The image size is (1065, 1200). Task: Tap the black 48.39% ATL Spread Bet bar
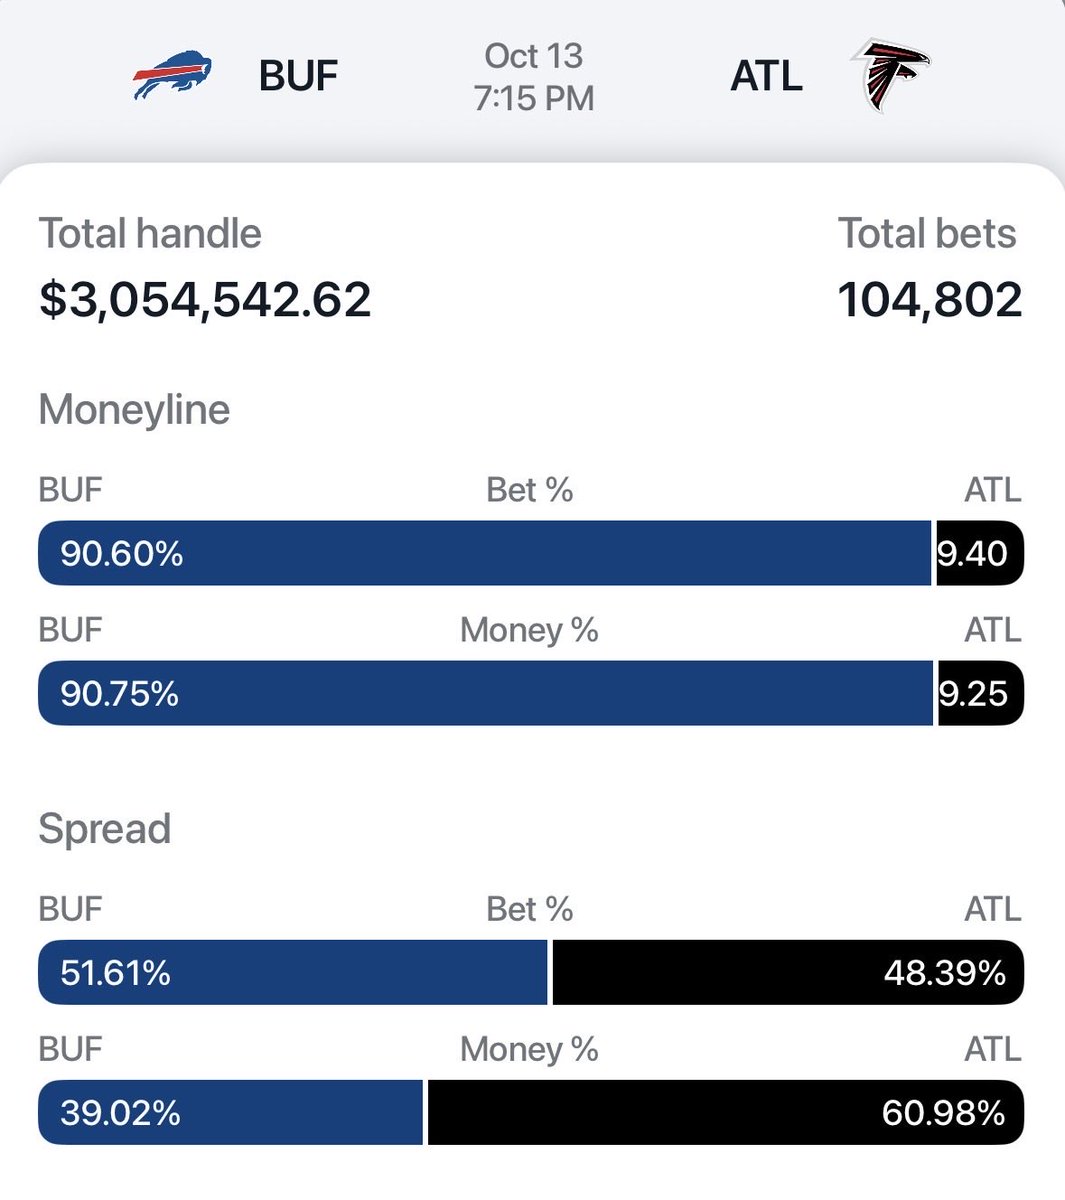pos(788,972)
